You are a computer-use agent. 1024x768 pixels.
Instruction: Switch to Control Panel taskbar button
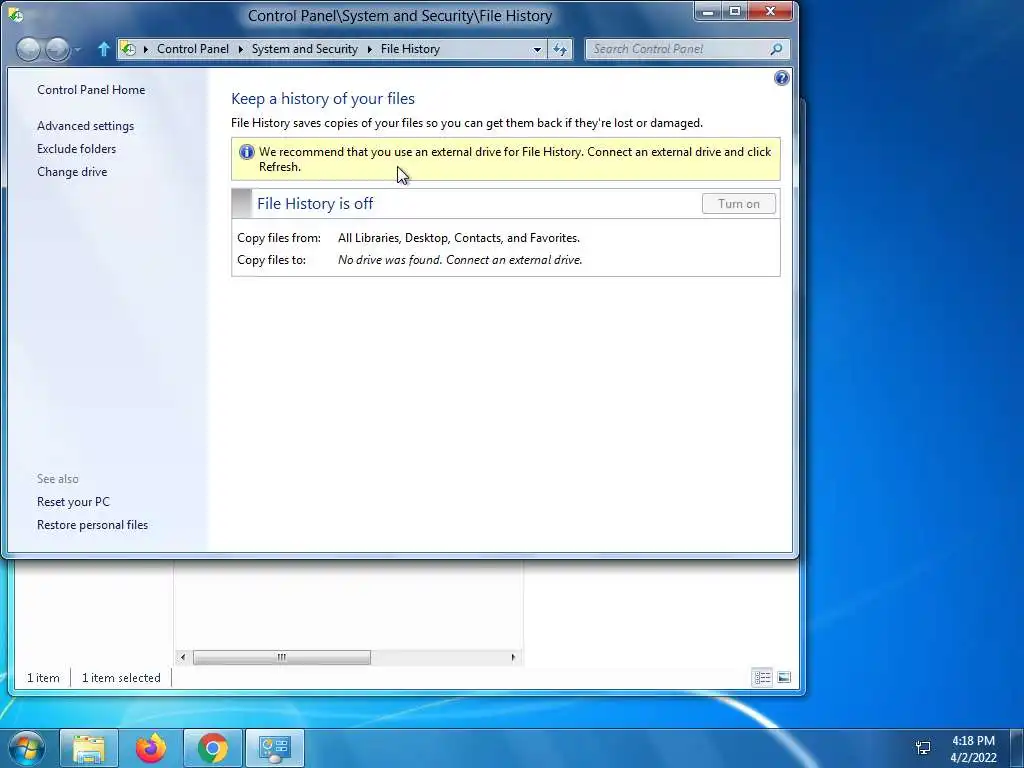(x=274, y=748)
